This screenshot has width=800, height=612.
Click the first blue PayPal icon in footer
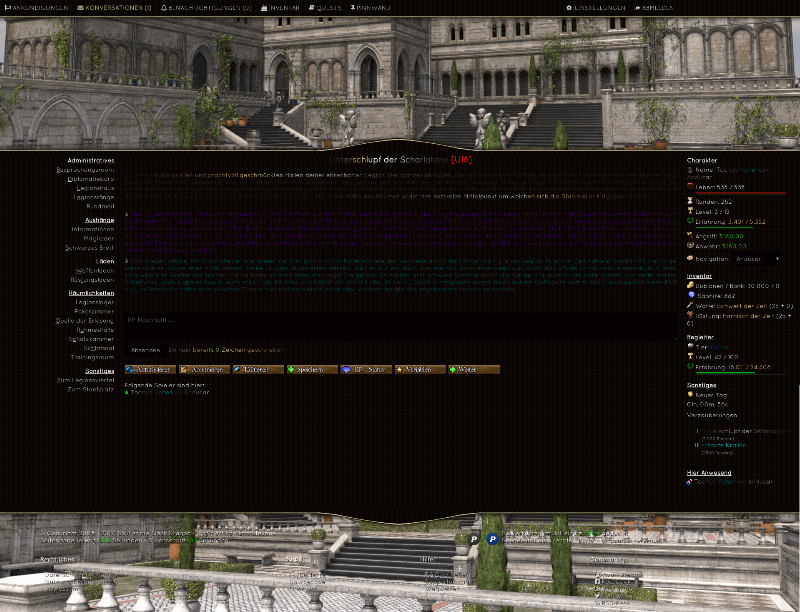coord(475,538)
